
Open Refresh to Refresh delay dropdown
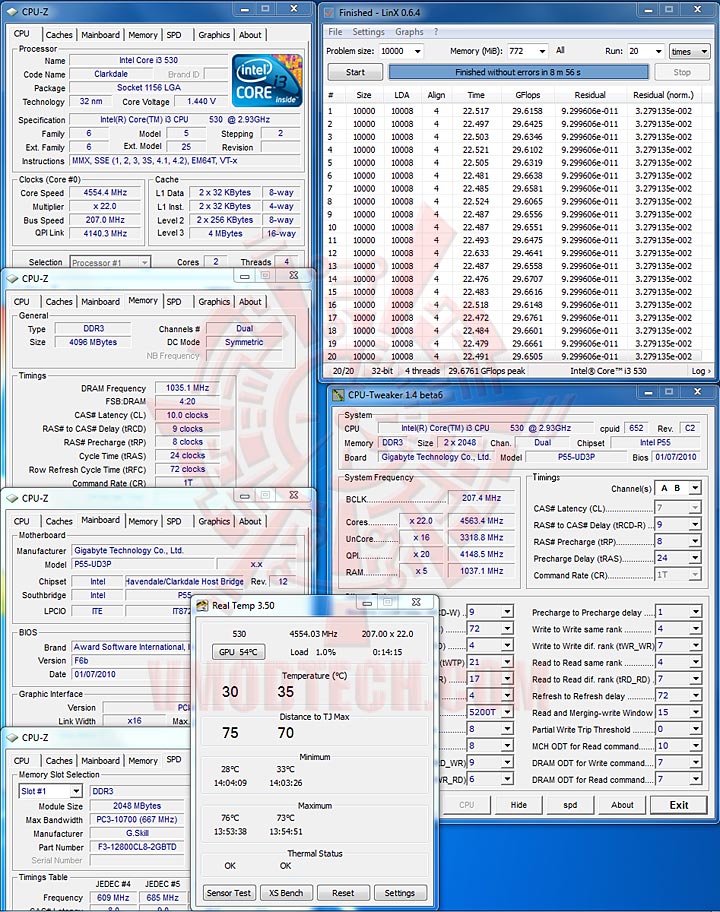696,696
